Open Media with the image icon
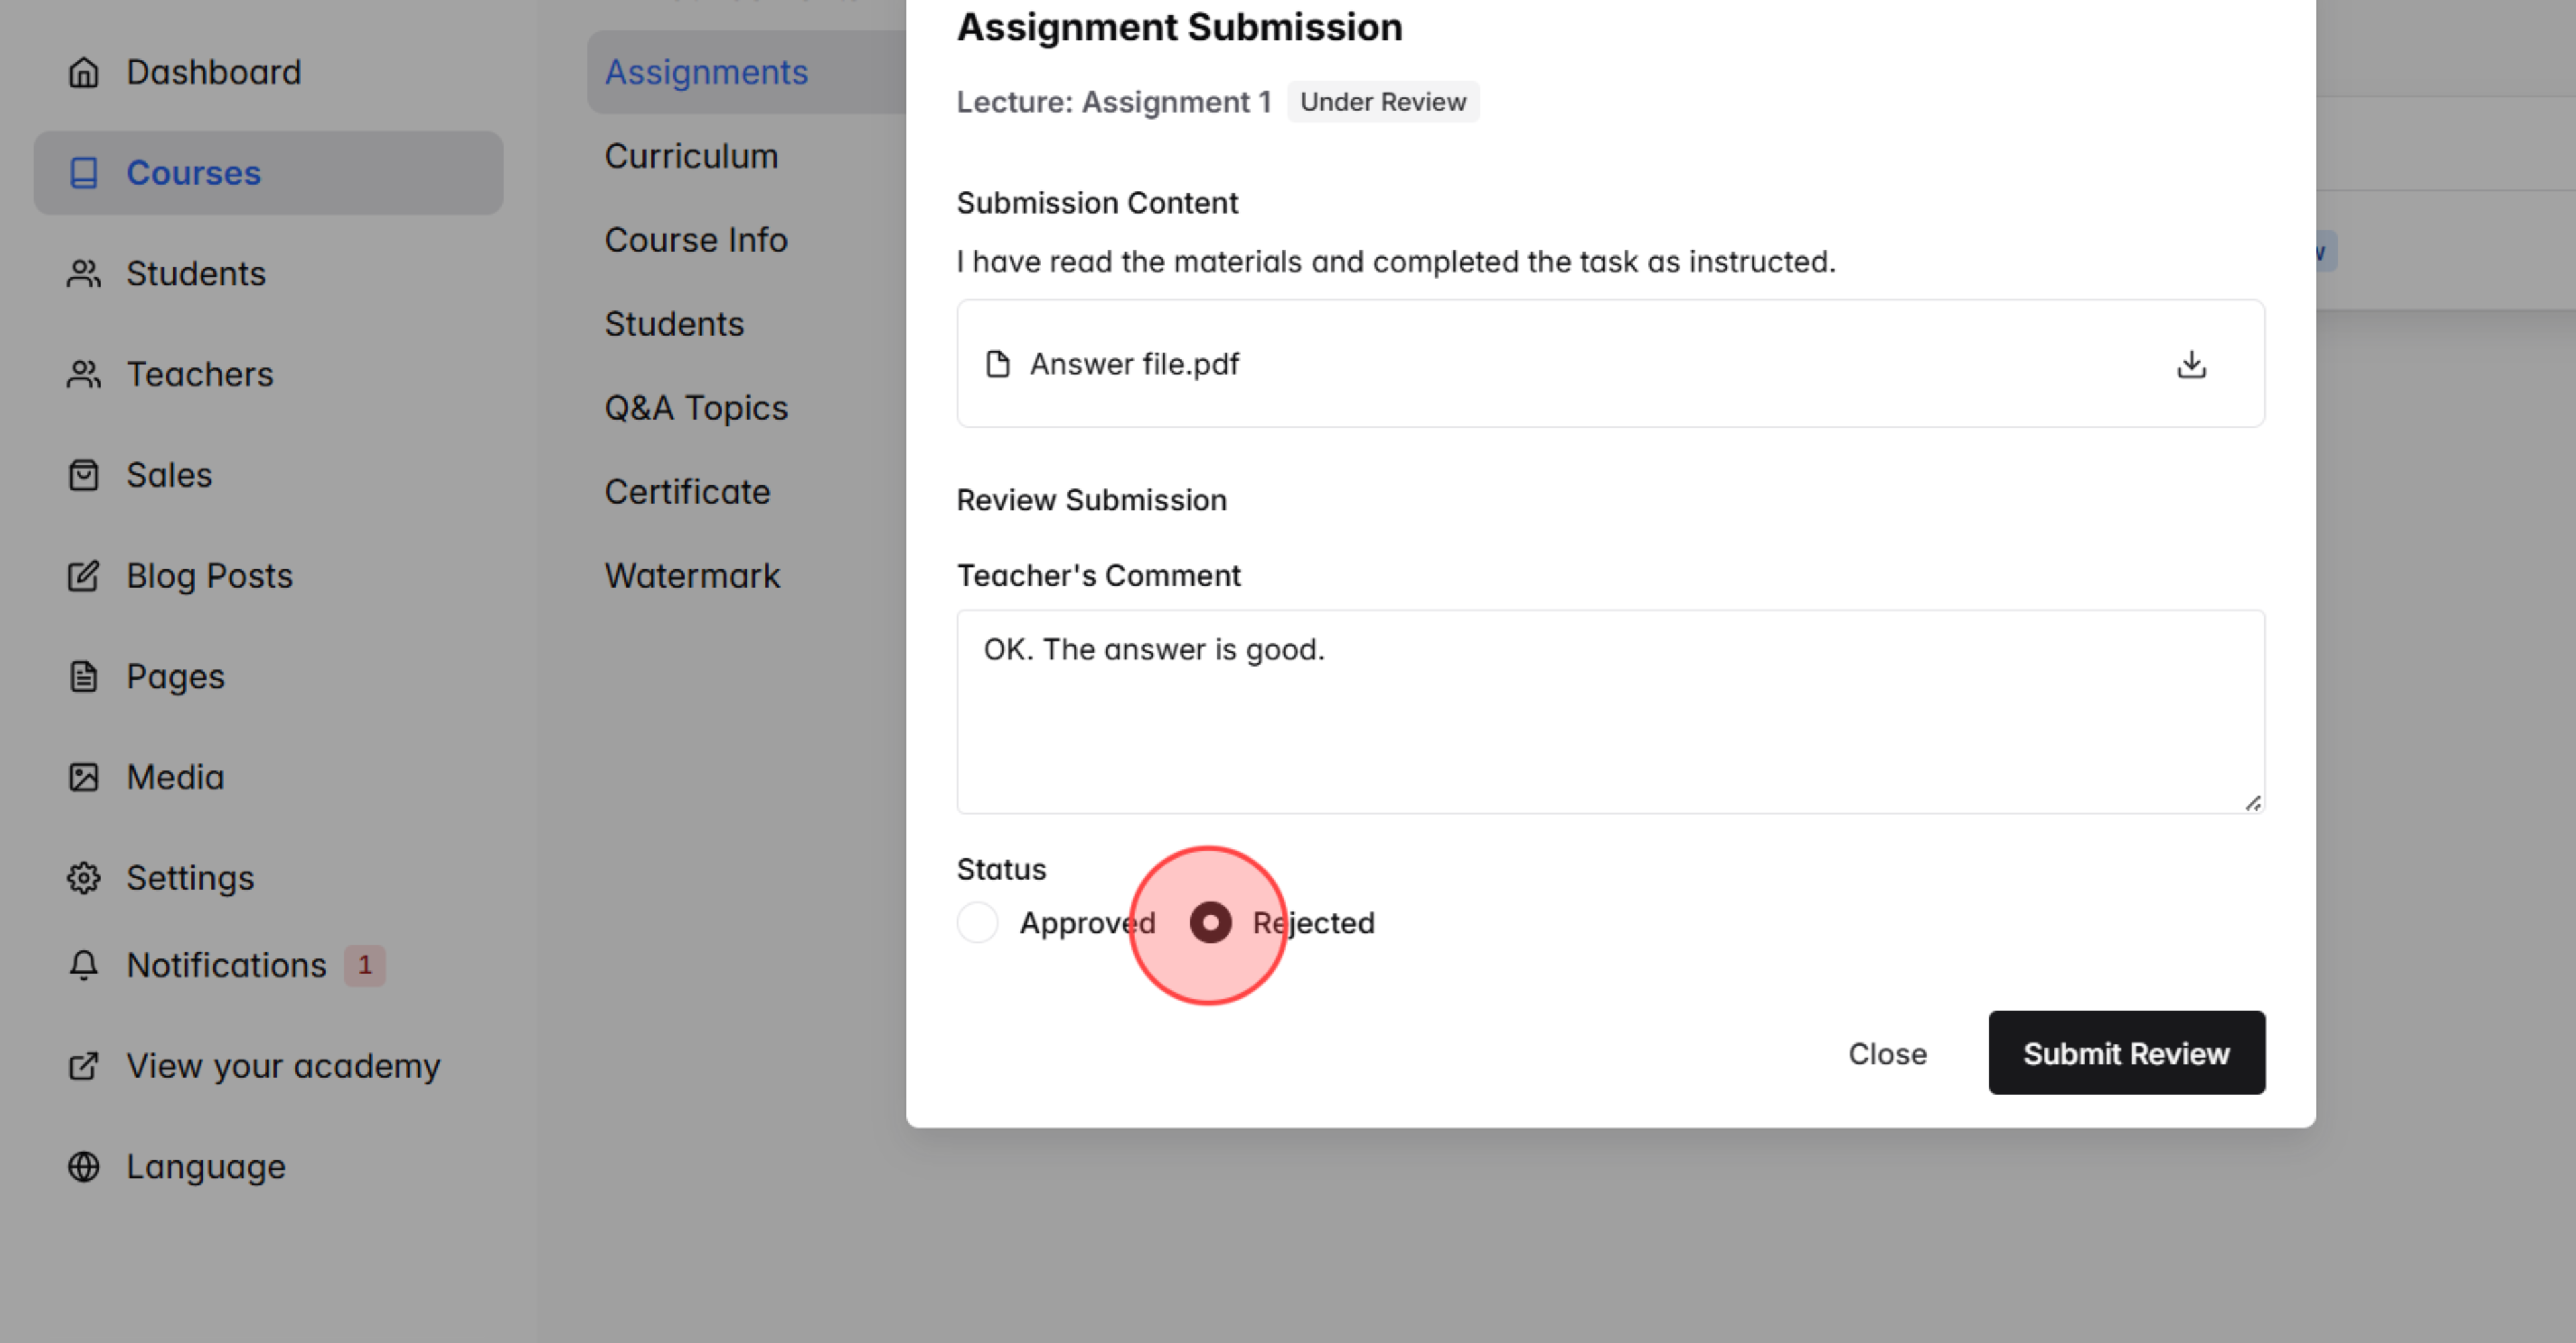The width and height of the screenshot is (2576, 1343). tap(84, 776)
